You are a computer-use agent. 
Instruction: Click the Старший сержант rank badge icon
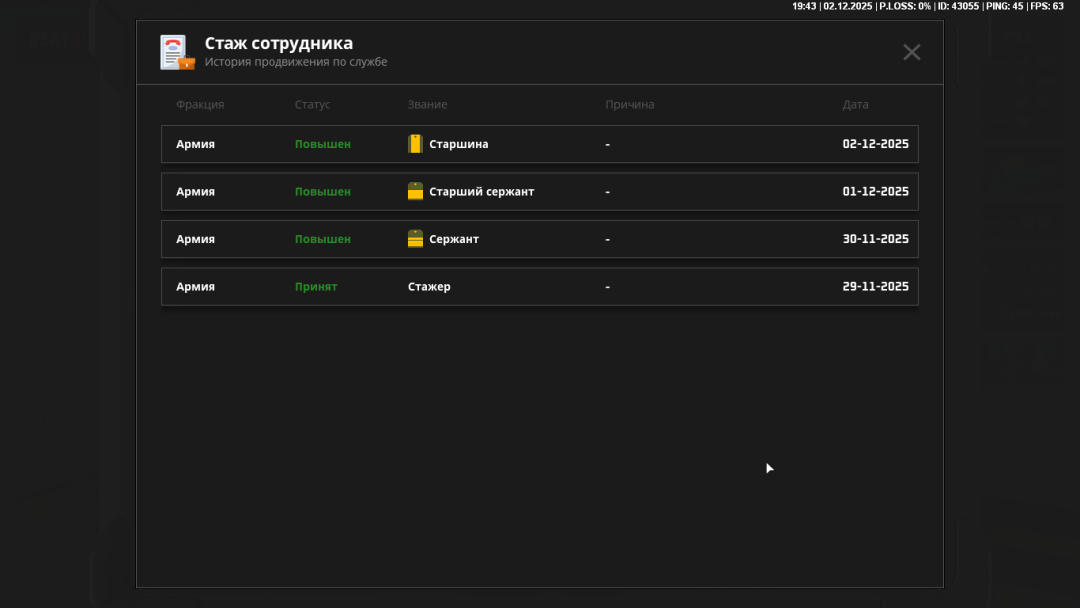(416, 192)
